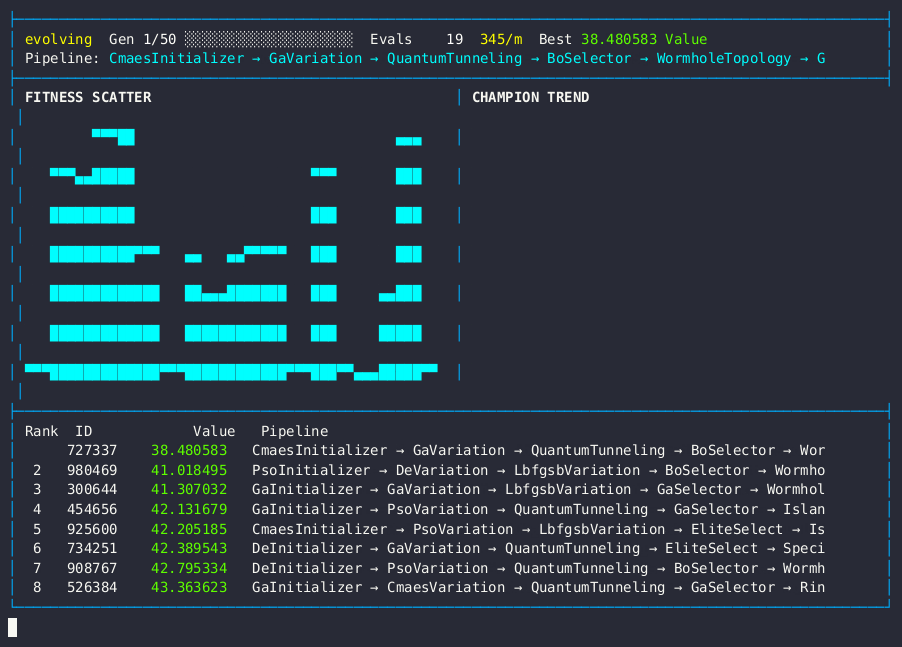Viewport: 902px width, 647px height.
Task: Click 'QuantumTunneling' in row 727337
Action: (x=598, y=450)
